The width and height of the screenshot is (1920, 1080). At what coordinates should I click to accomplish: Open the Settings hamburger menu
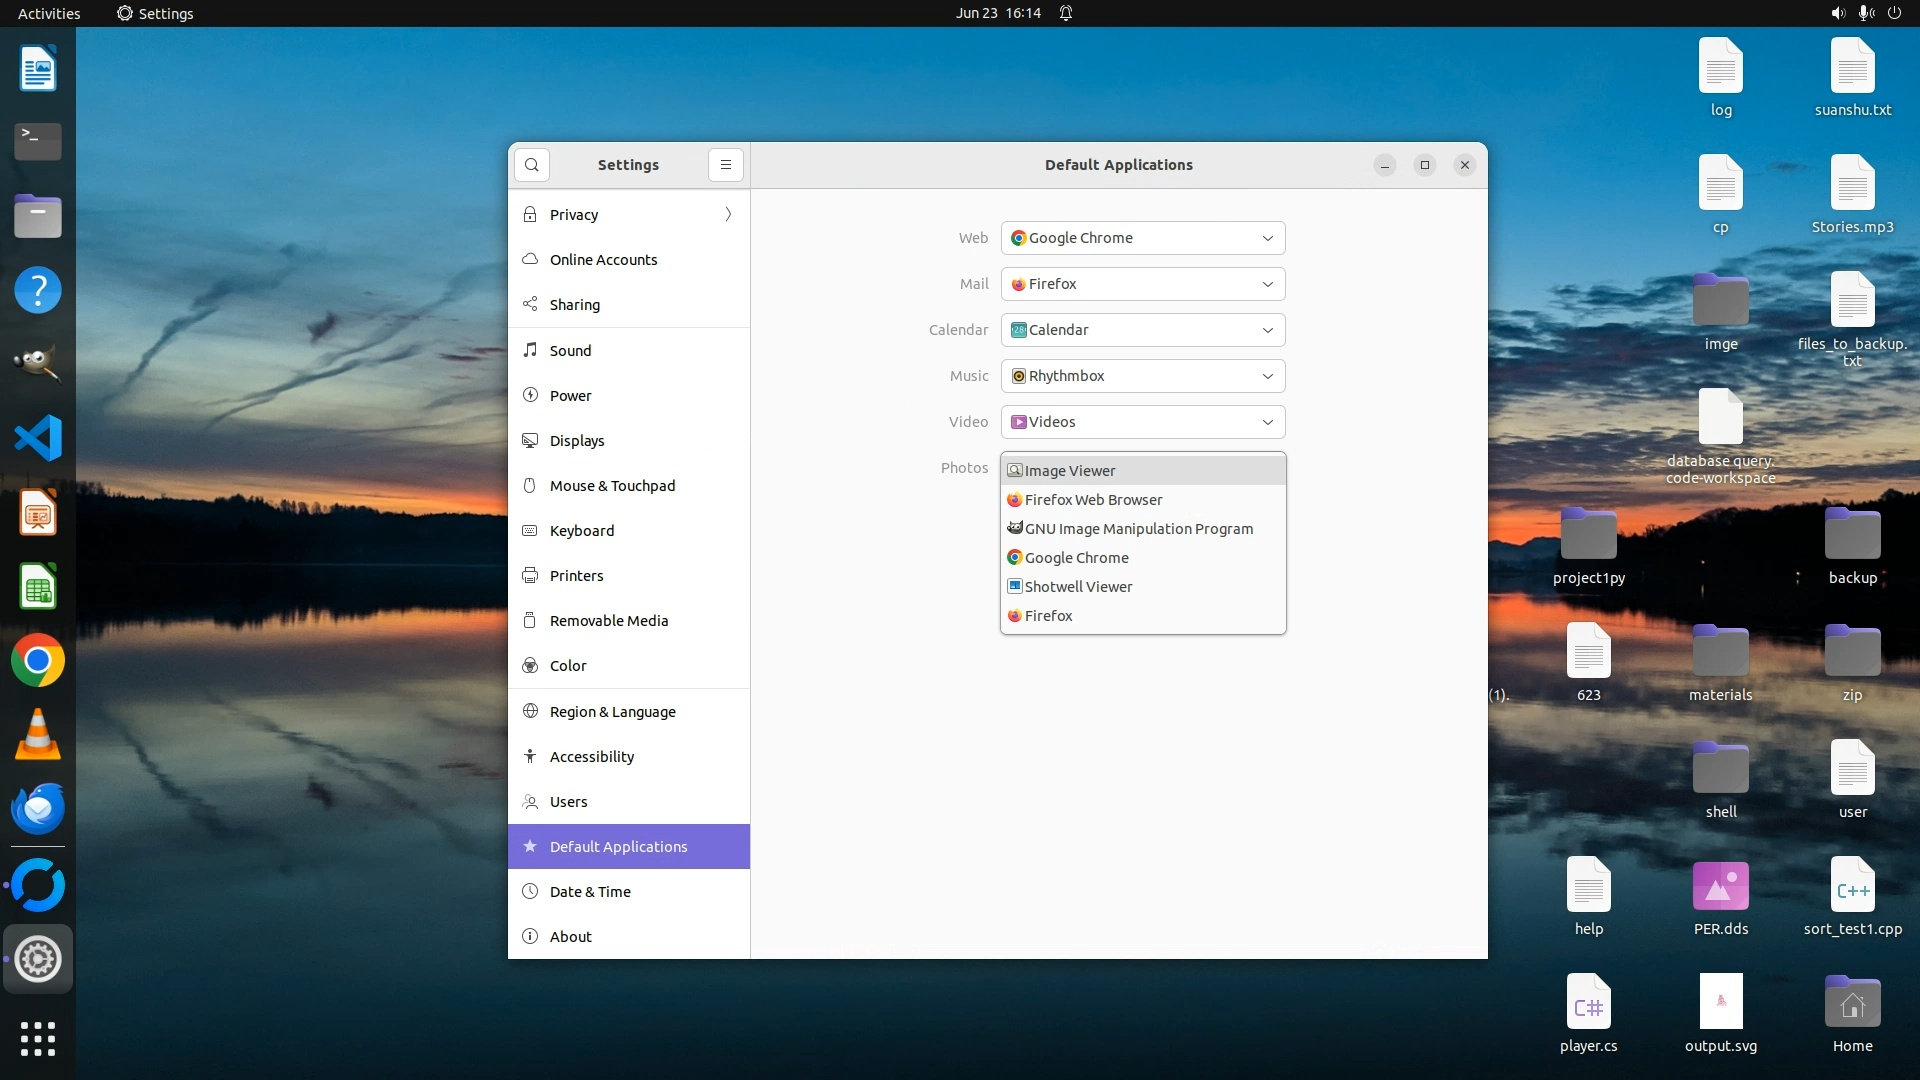tap(726, 165)
